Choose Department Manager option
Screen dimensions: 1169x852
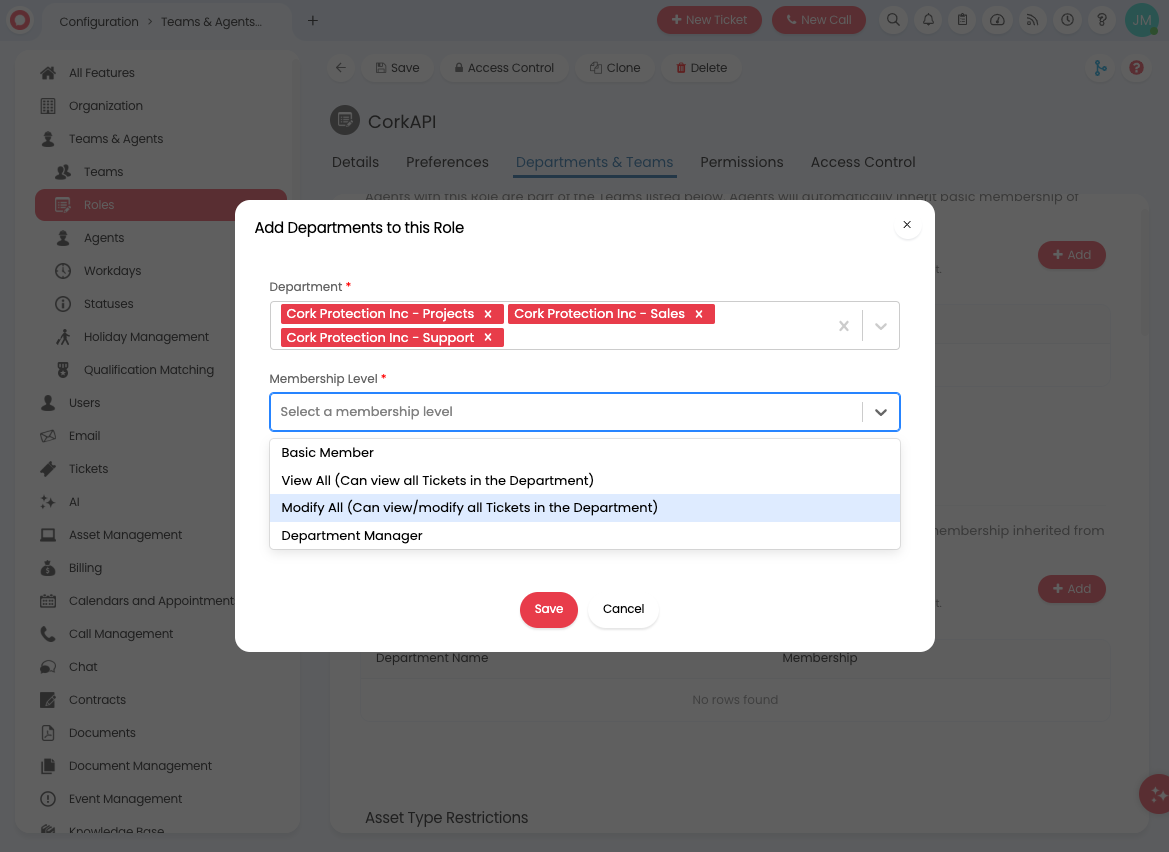tap(584, 535)
